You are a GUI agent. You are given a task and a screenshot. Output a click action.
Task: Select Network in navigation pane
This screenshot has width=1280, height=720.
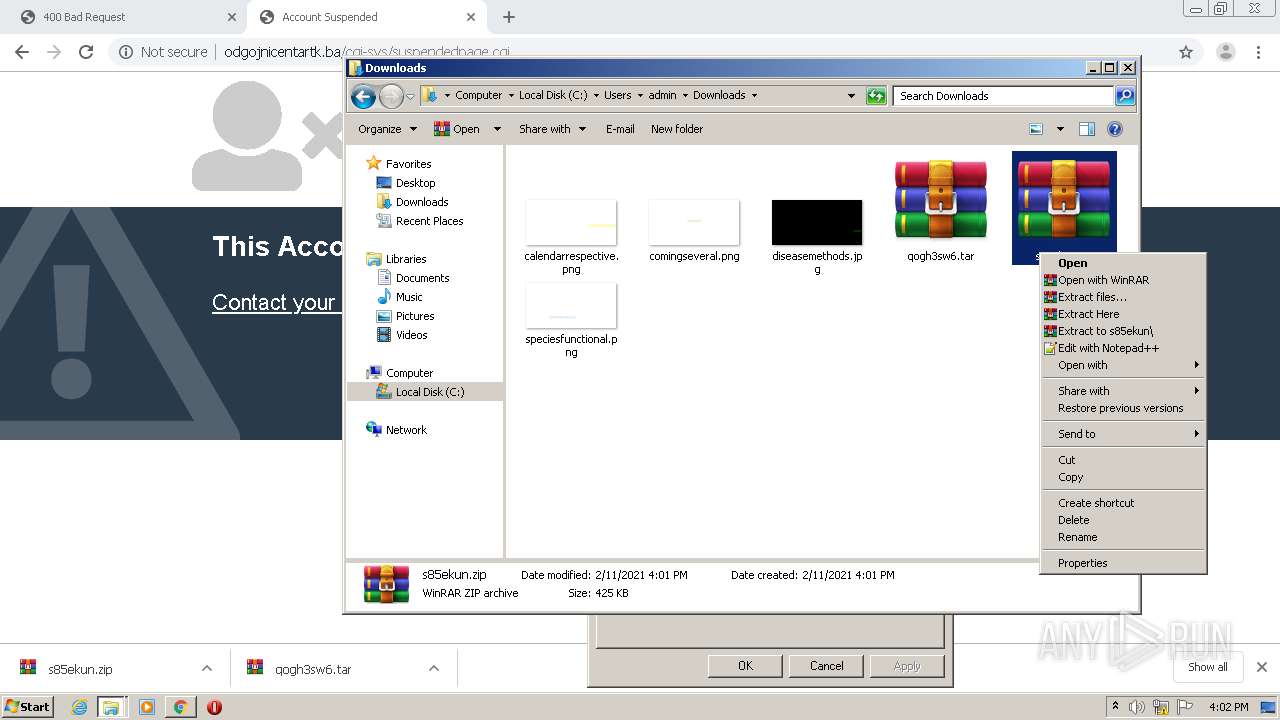406,430
